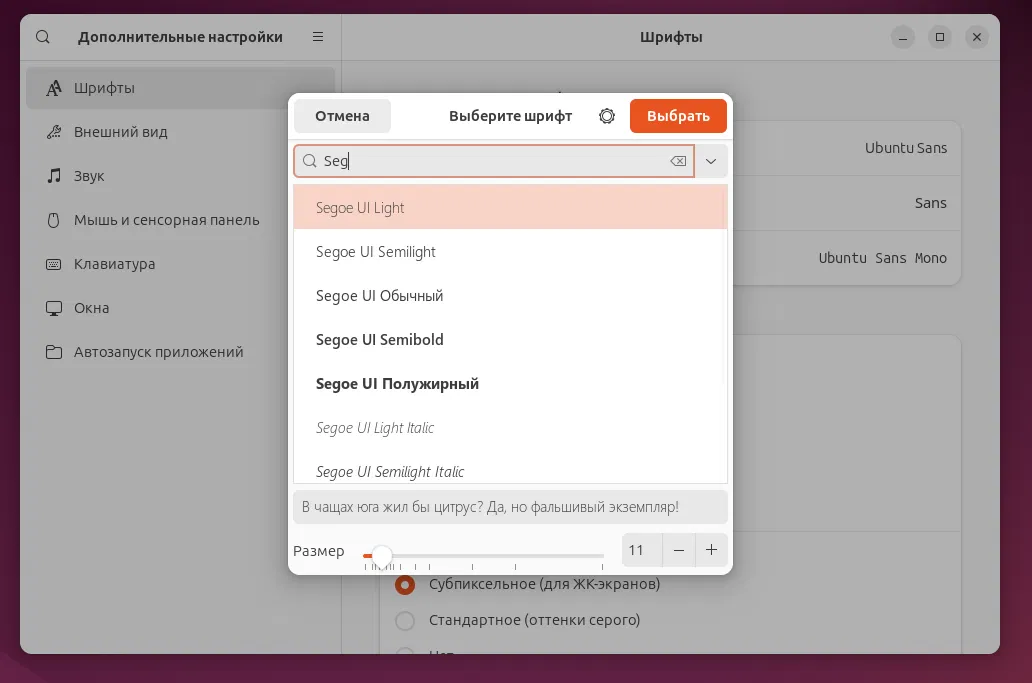Click the font size value field showing 11
The height and width of the screenshot is (683, 1032).
coord(642,550)
